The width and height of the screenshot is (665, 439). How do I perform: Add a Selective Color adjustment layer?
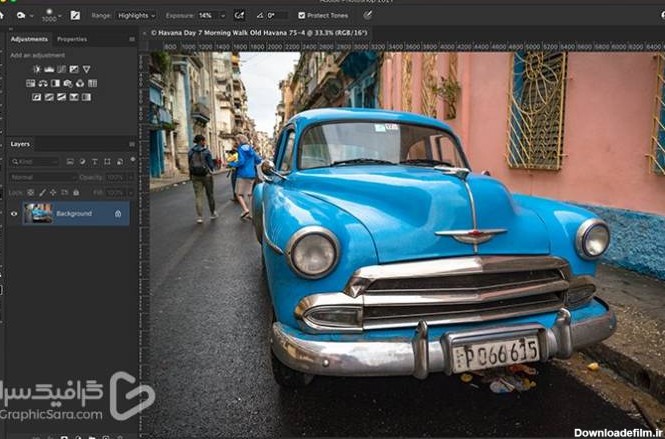point(74,97)
